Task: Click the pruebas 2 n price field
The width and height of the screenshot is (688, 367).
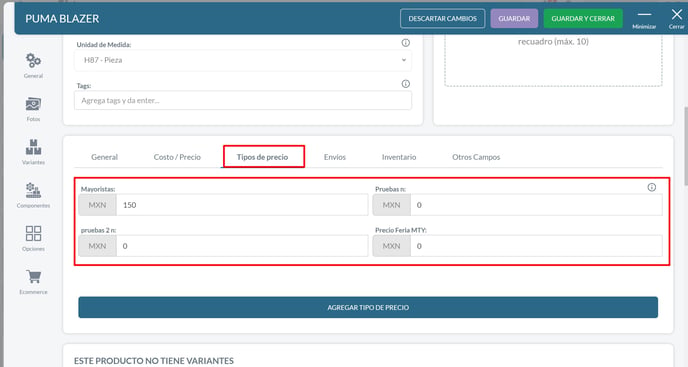Action: (242, 246)
